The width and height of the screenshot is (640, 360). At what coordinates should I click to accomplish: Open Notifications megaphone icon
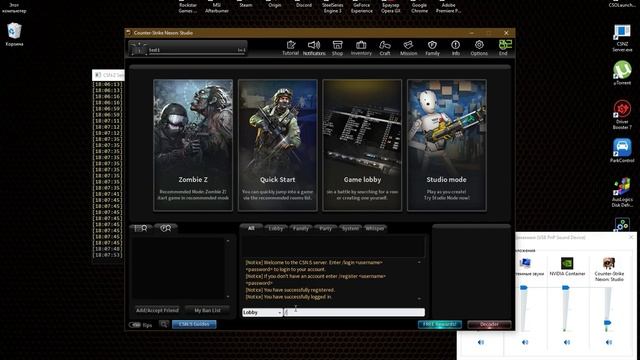point(314,48)
